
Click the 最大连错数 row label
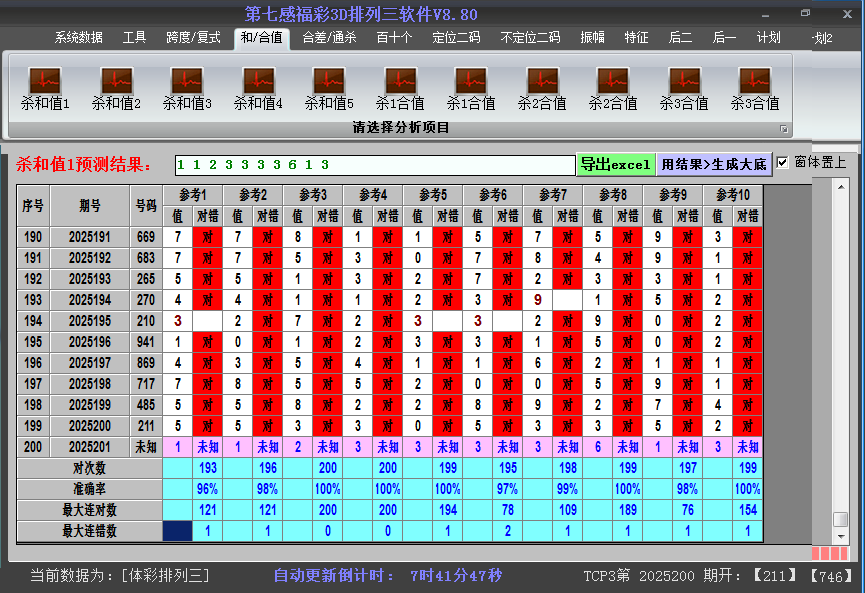(x=89, y=531)
